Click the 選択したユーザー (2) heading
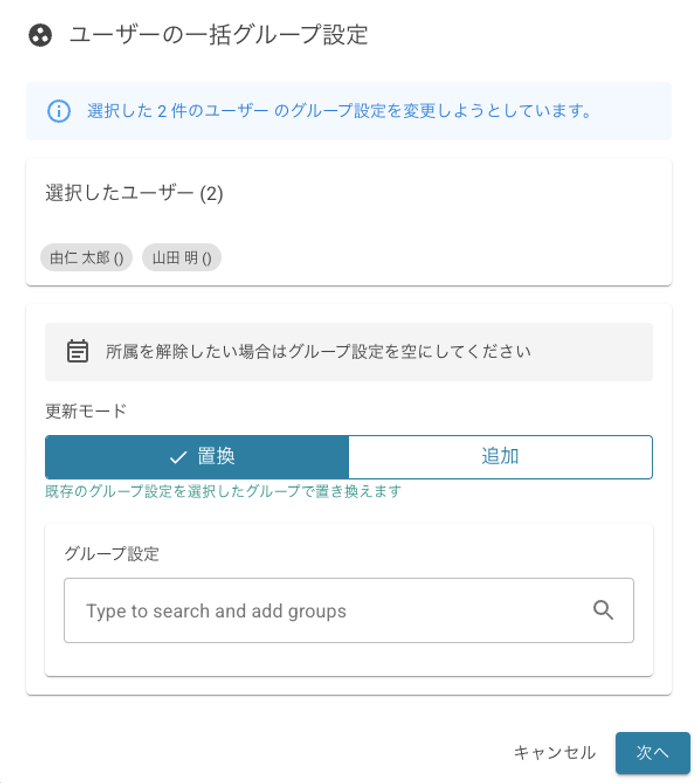Image resolution: width=697 pixels, height=783 pixels. (134, 193)
